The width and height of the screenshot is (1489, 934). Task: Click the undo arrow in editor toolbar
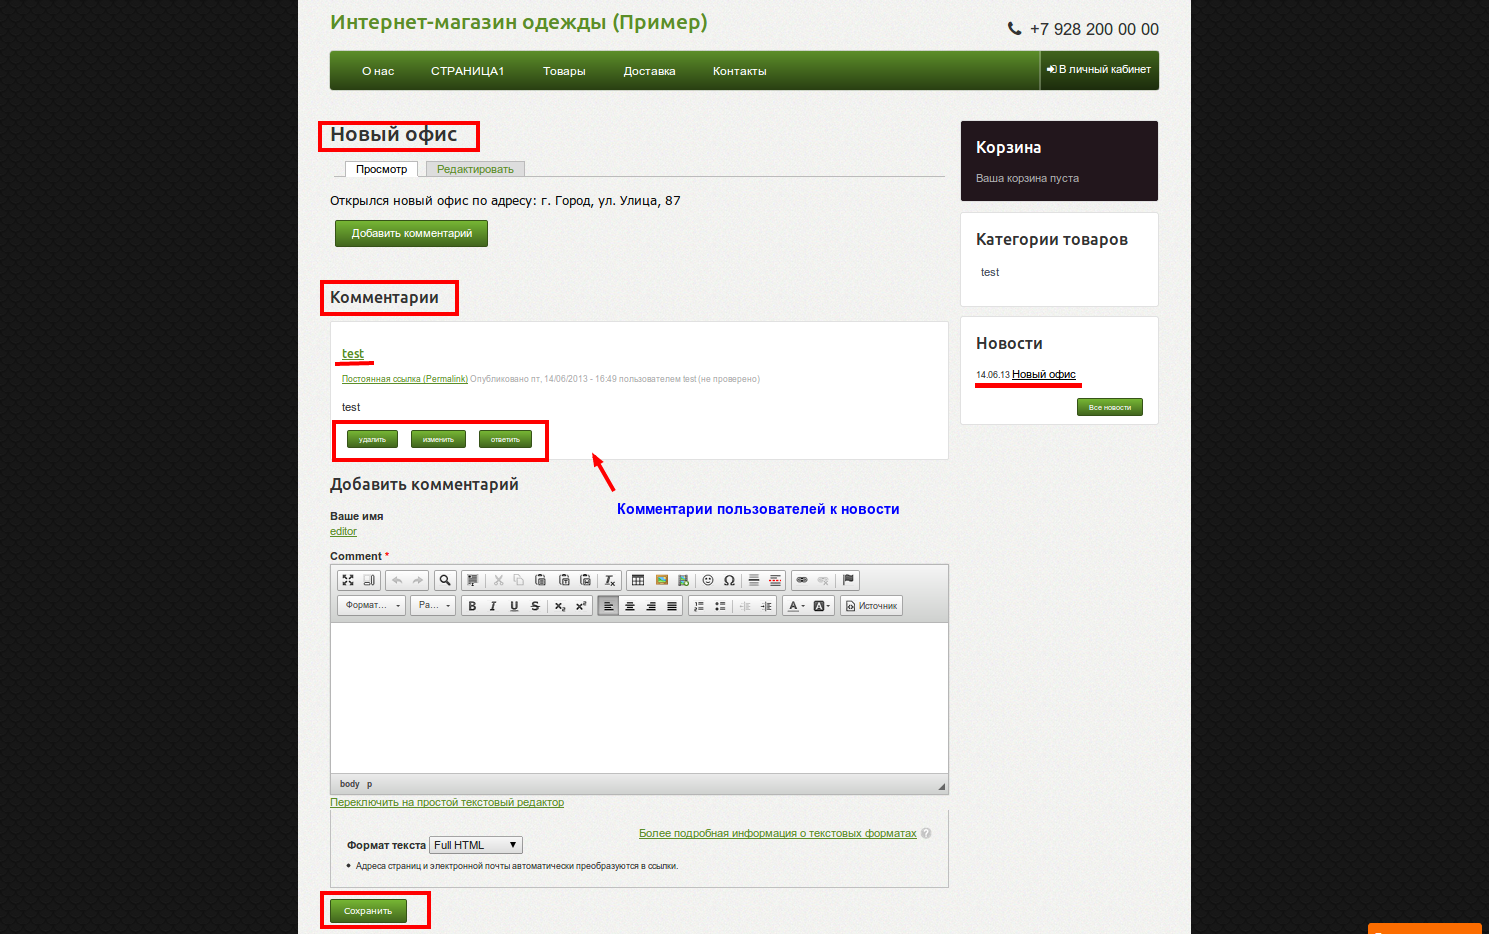(x=397, y=580)
